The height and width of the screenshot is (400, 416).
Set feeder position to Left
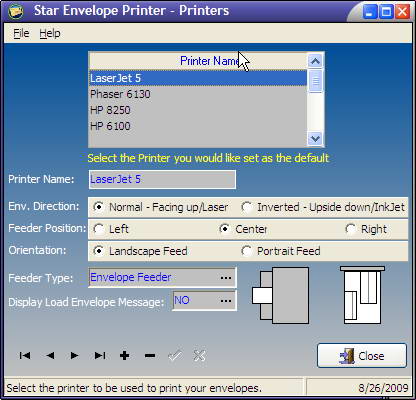(111, 229)
